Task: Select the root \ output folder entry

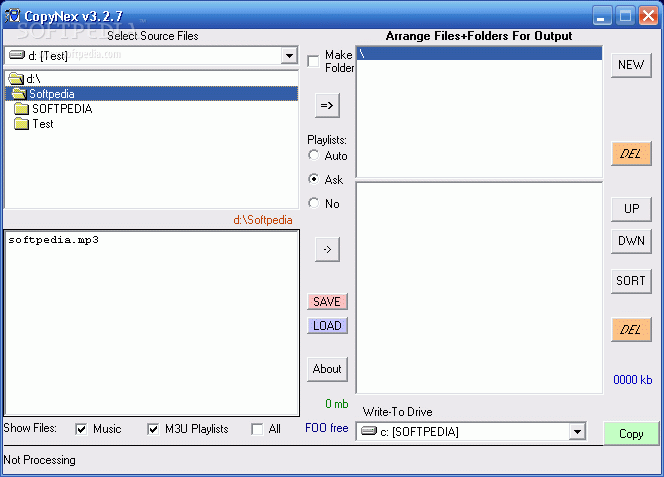Action: pos(479,53)
